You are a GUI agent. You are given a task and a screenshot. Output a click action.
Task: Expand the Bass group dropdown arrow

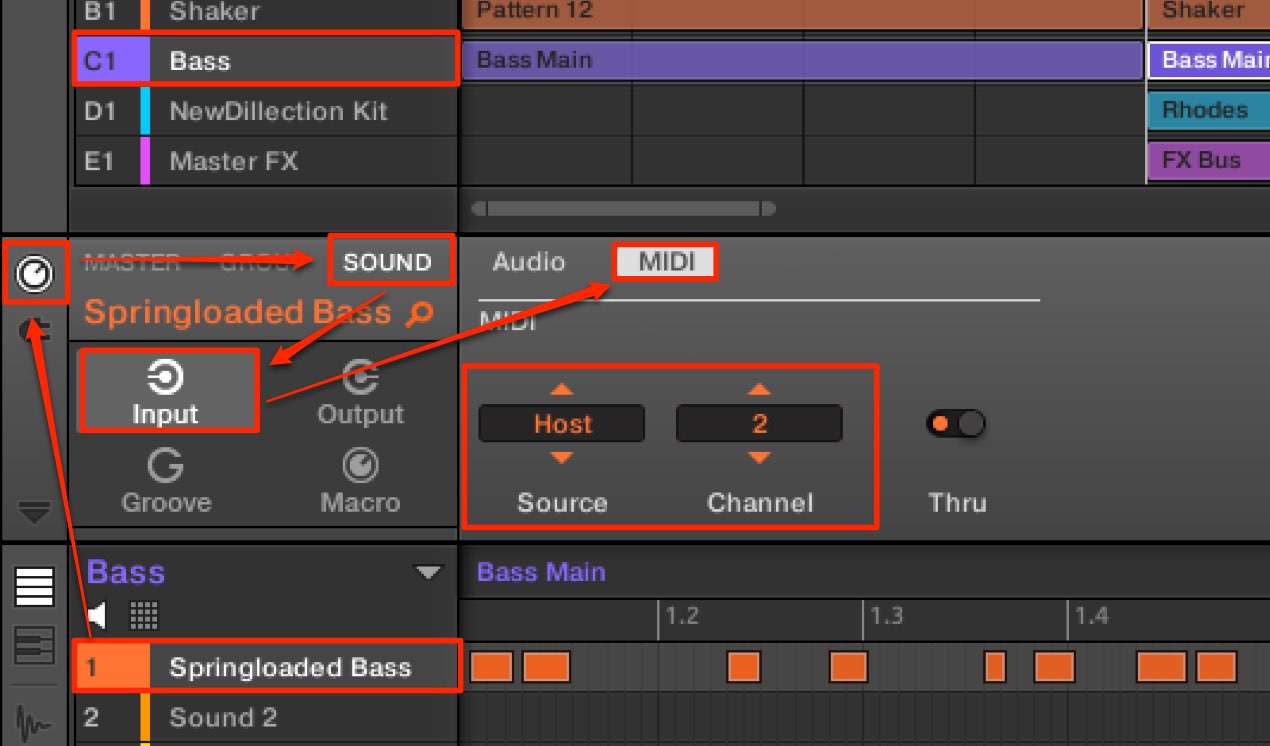[429, 573]
